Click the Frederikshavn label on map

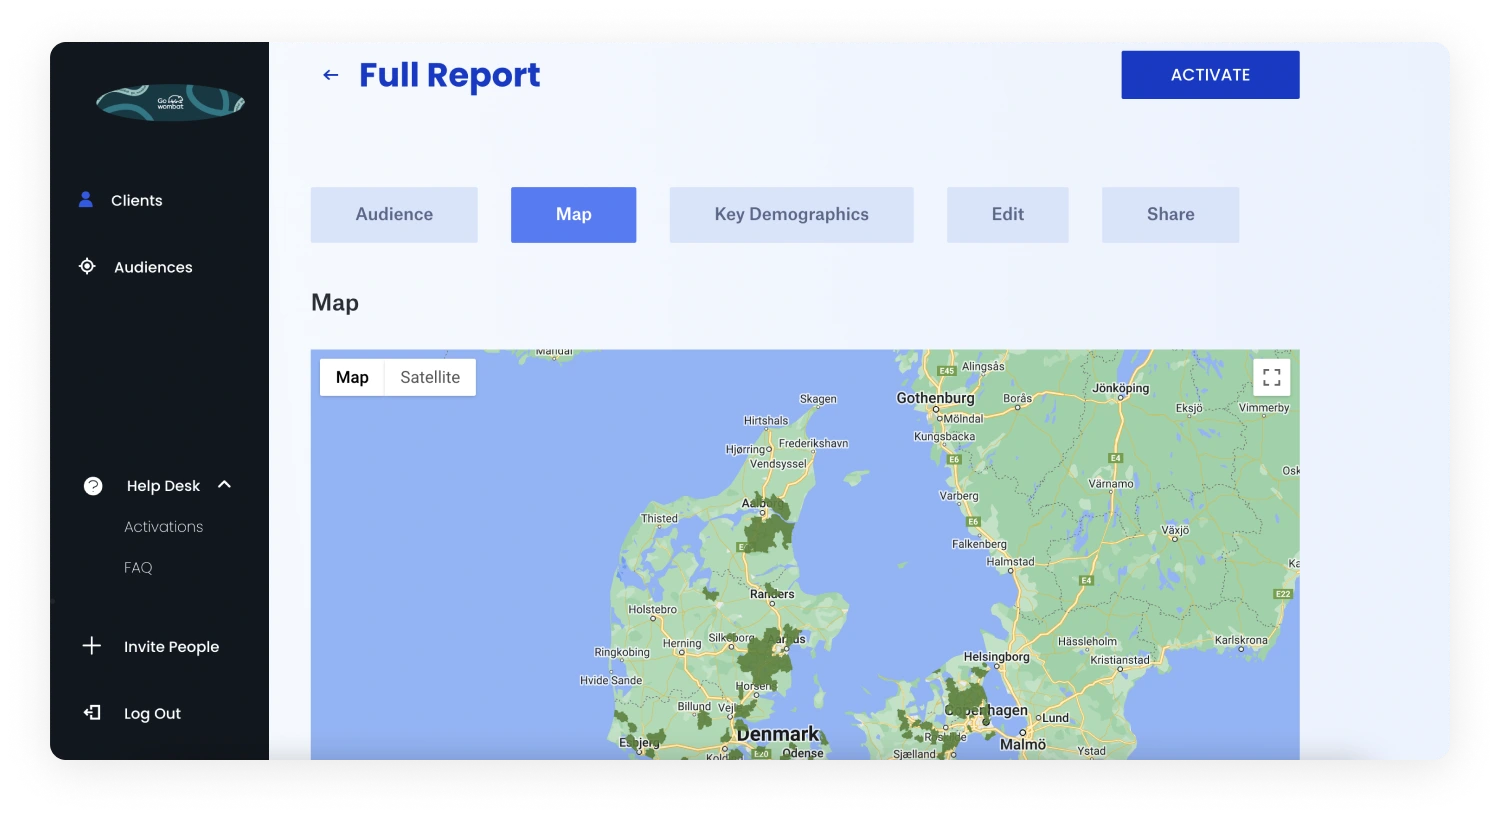[813, 443]
